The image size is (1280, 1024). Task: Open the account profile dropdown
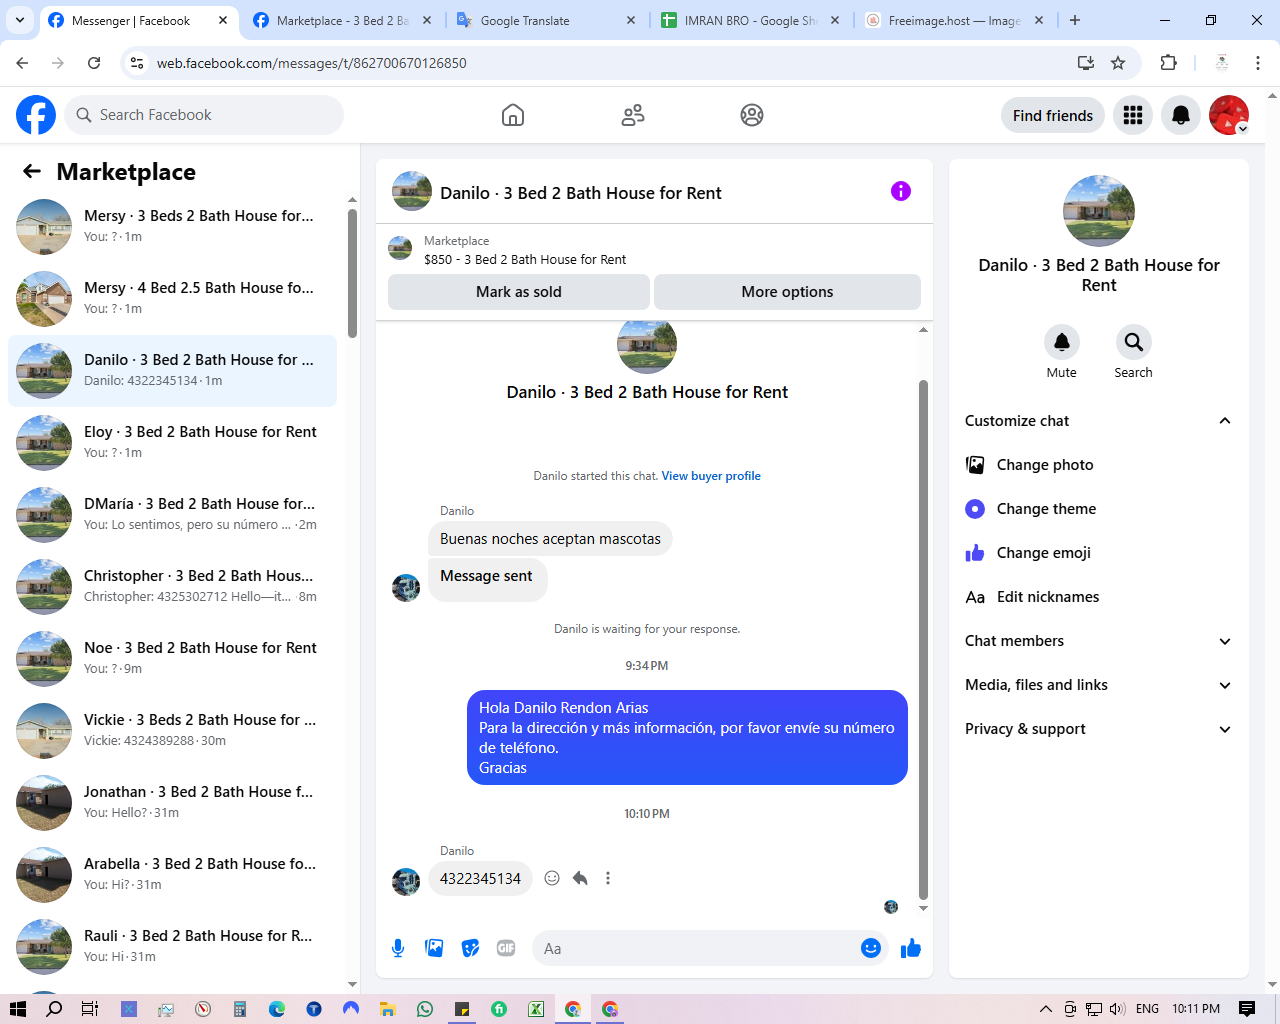(x=1229, y=115)
